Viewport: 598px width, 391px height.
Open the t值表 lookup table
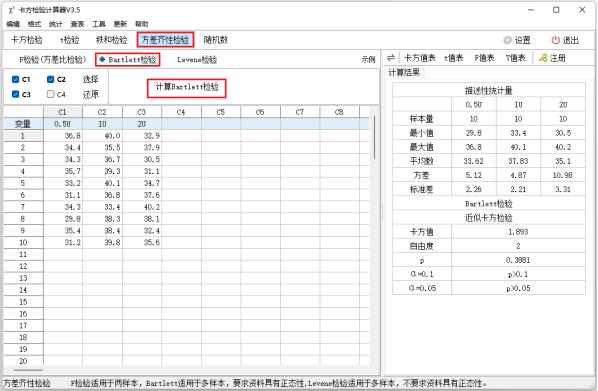454,58
